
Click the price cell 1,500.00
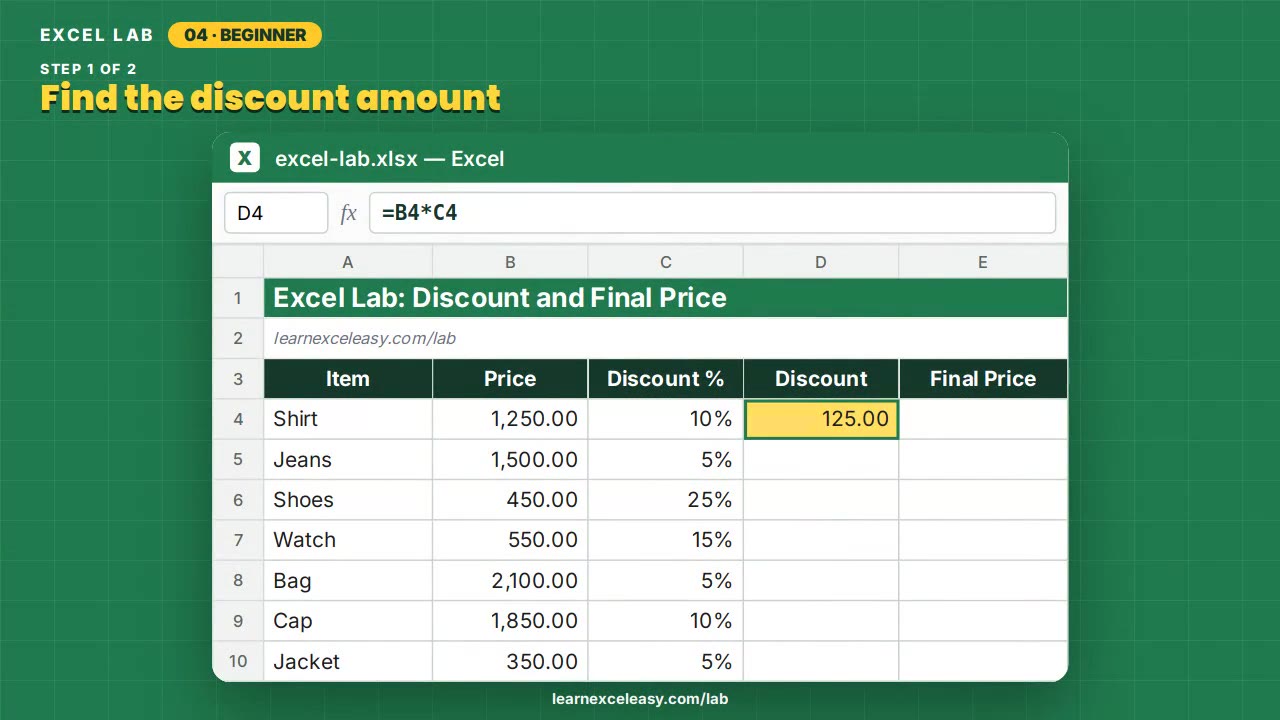510,460
